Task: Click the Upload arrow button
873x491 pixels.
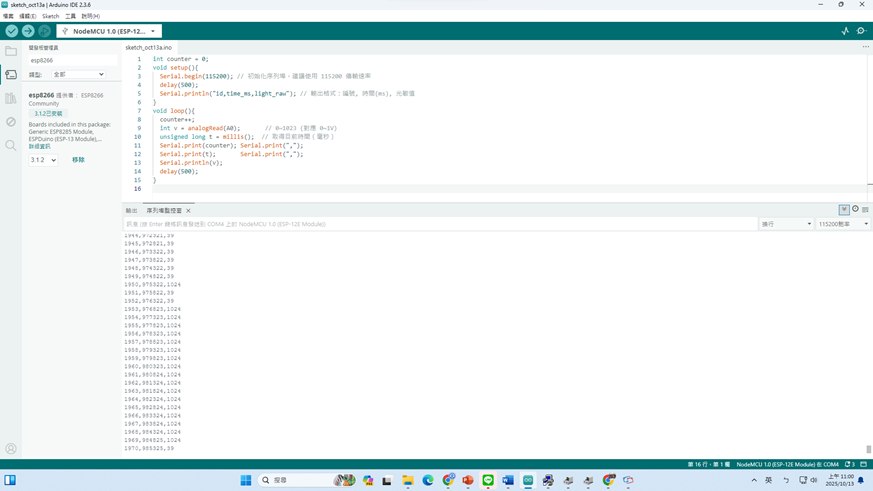Action: [28, 31]
